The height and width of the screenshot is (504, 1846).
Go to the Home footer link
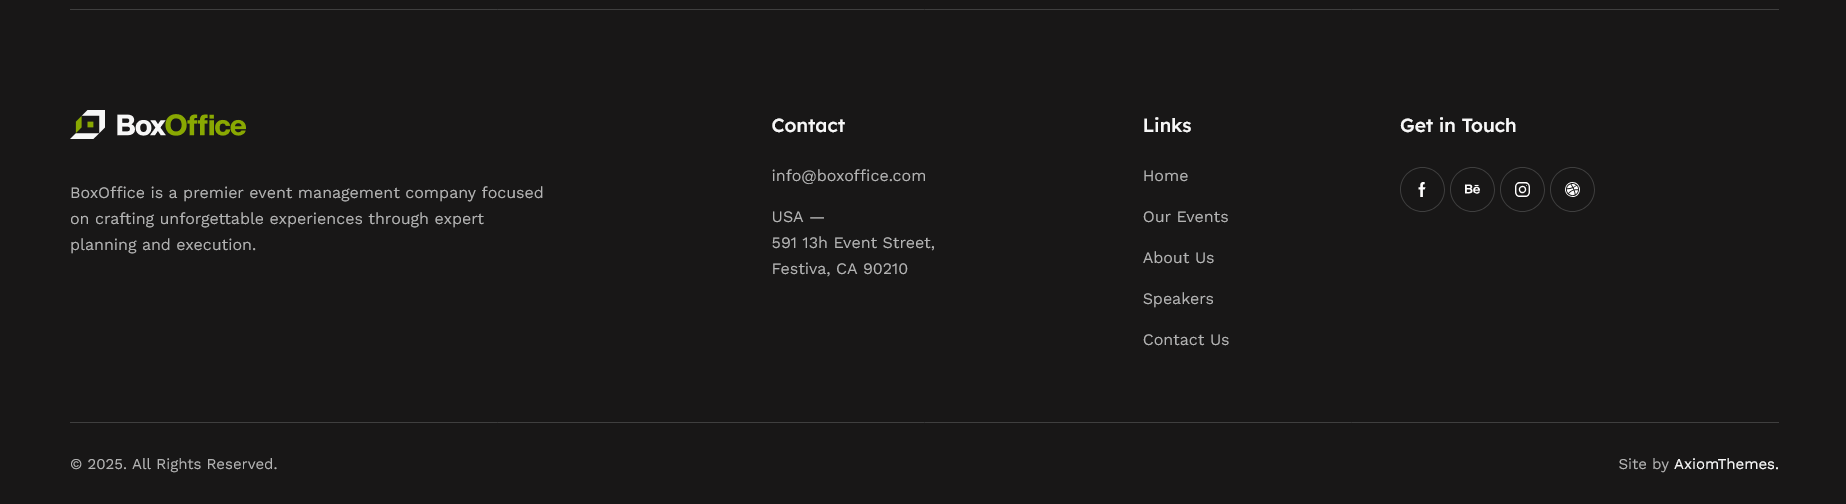pyautogui.click(x=1165, y=176)
